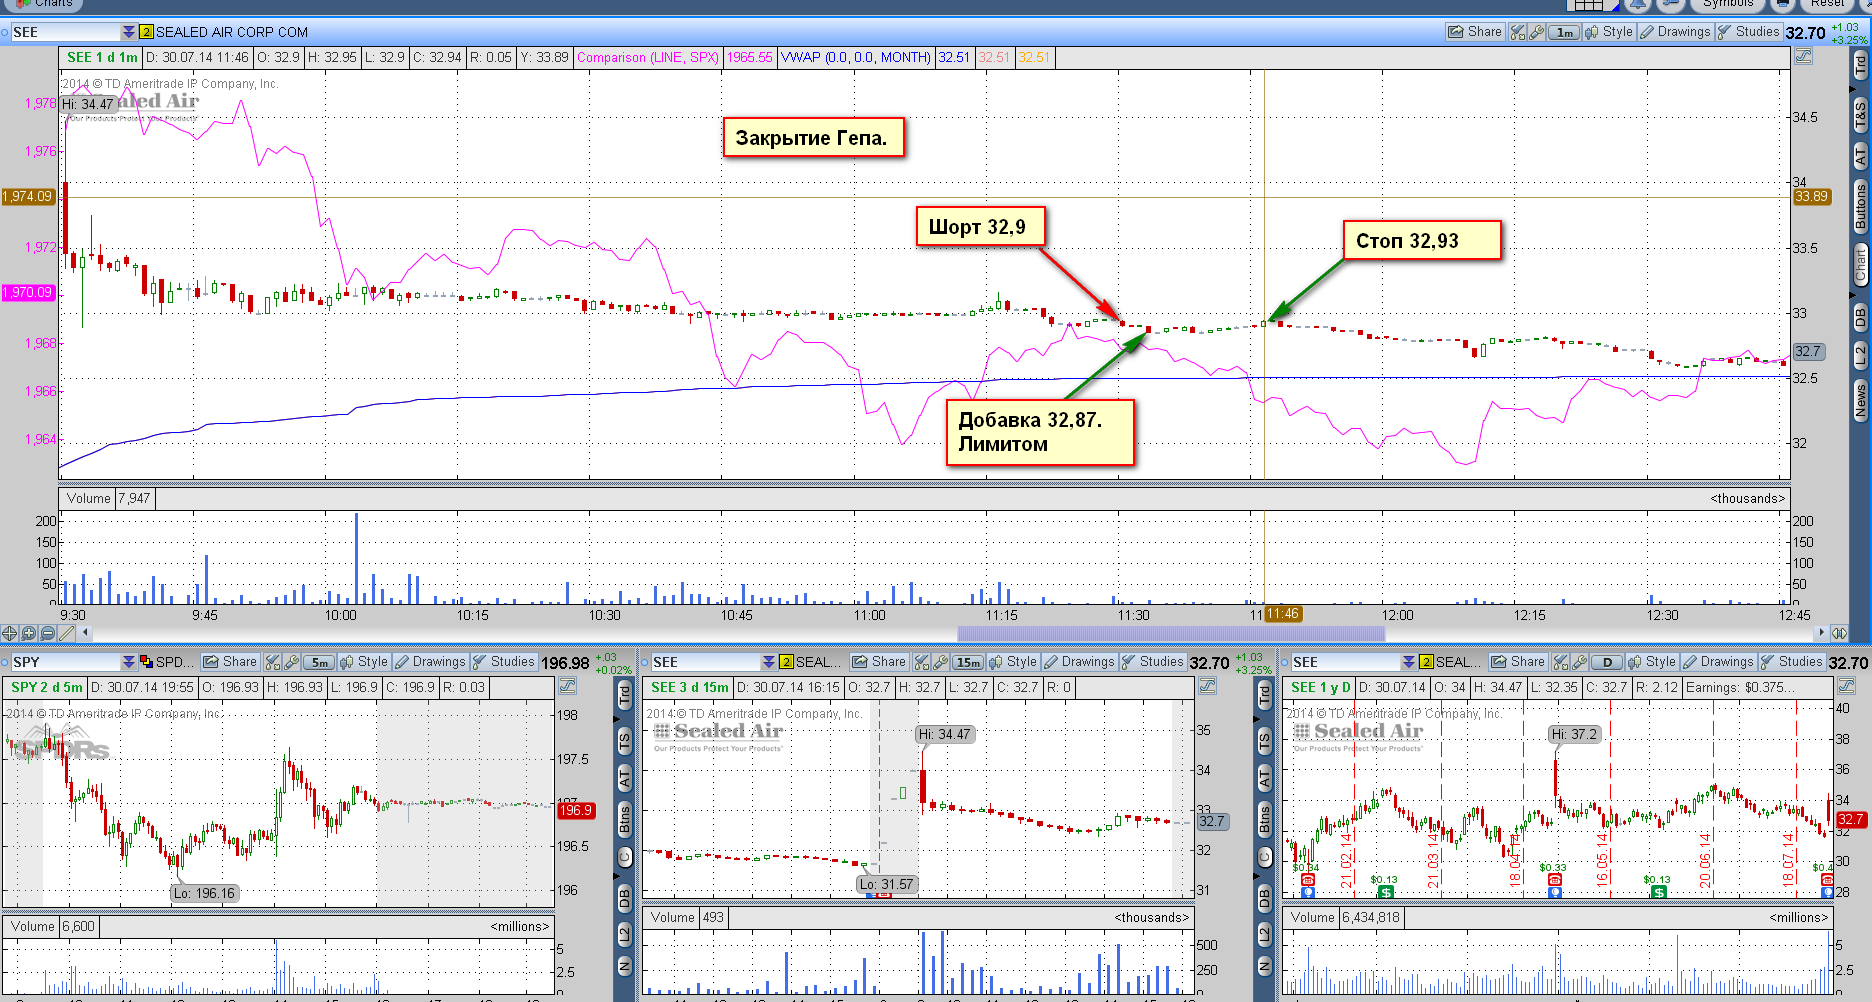This screenshot has height=1002, width=1872.
Task: Open Style menu on SPY chart
Action: click(364, 662)
